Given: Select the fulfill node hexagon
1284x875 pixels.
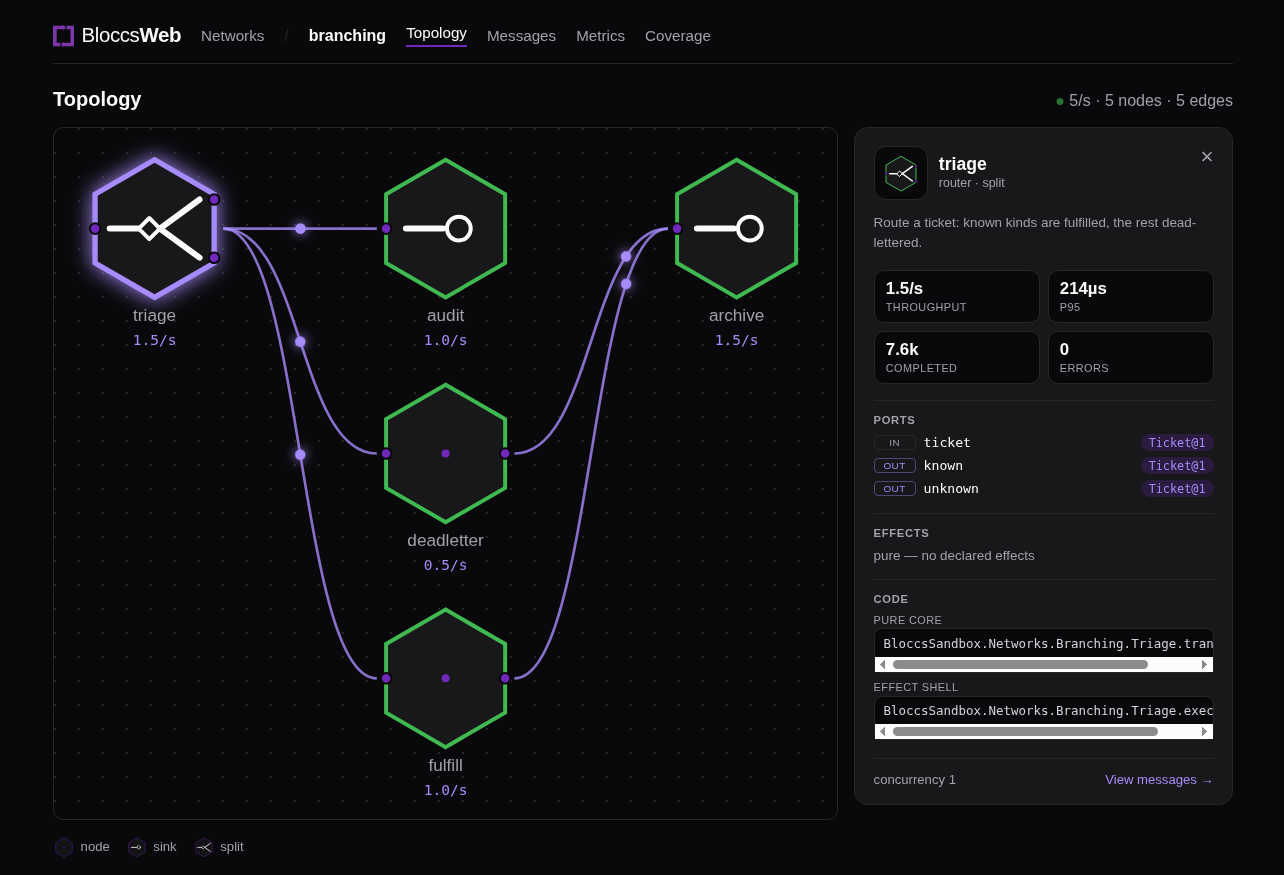Looking at the screenshot, I should (446, 678).
